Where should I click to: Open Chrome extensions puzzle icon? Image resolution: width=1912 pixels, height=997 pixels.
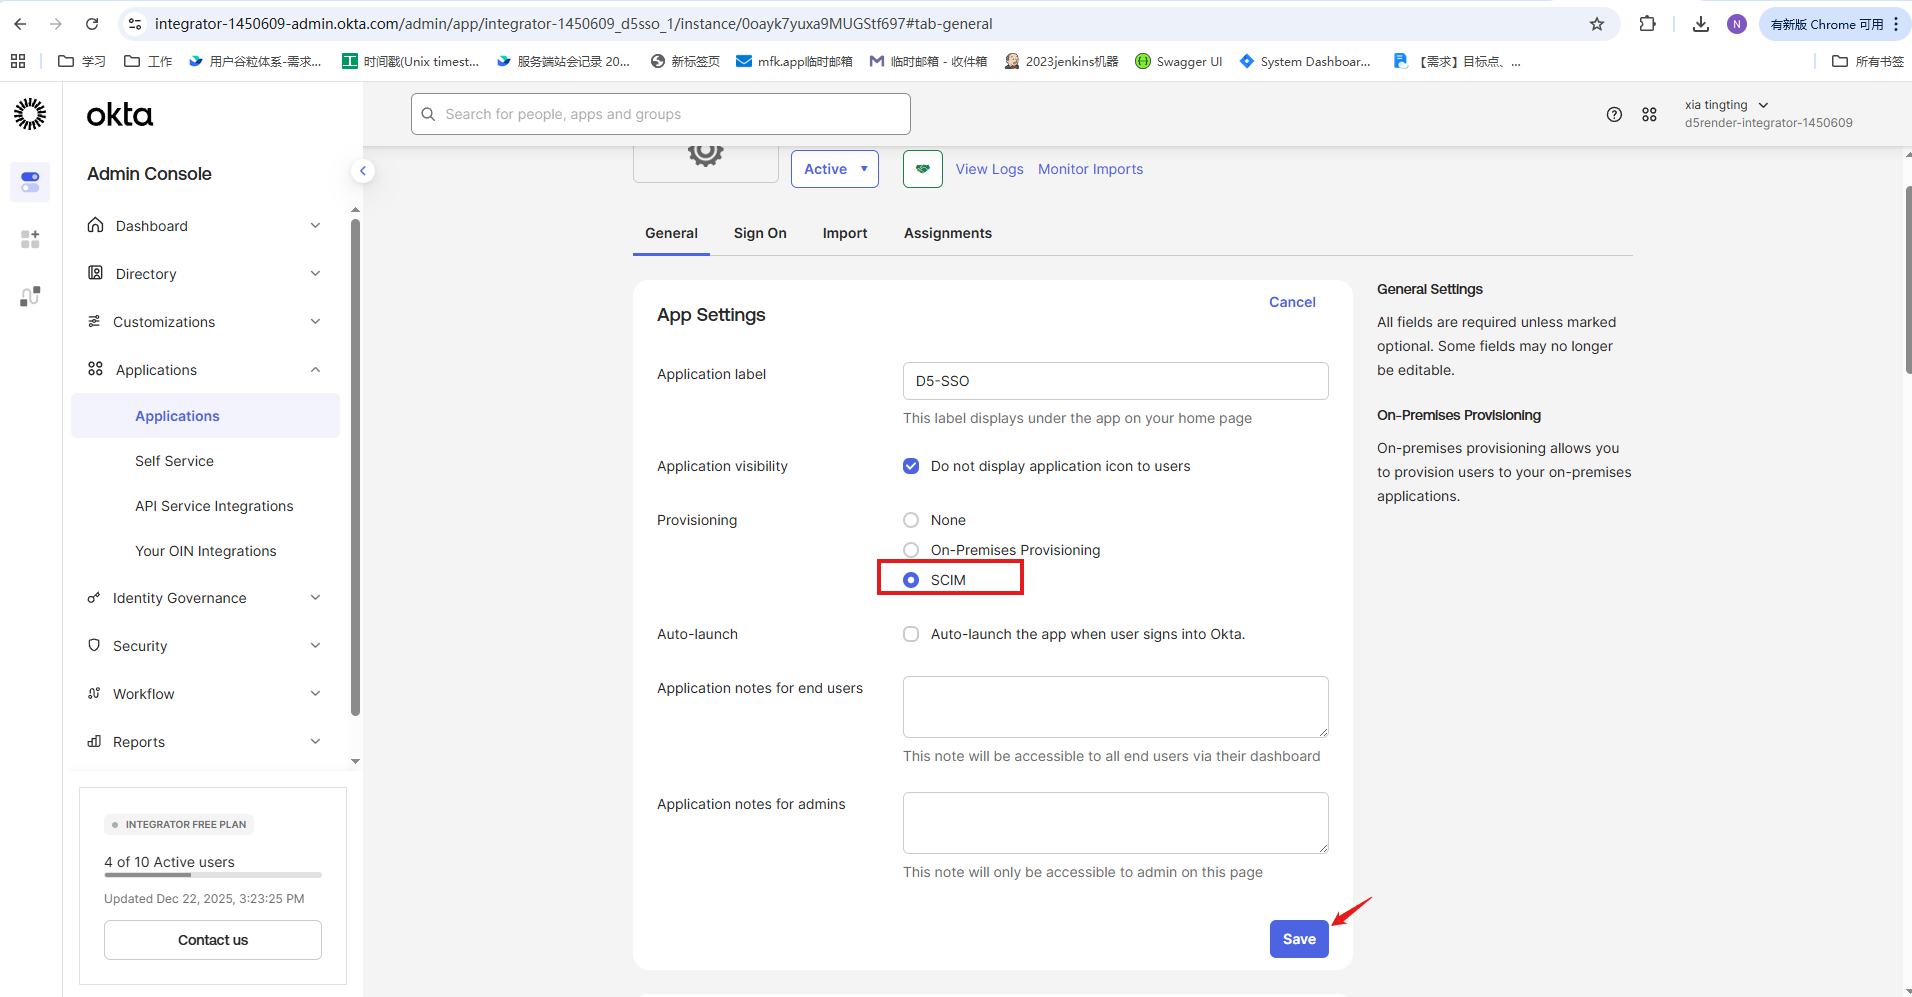[1647, 24]
